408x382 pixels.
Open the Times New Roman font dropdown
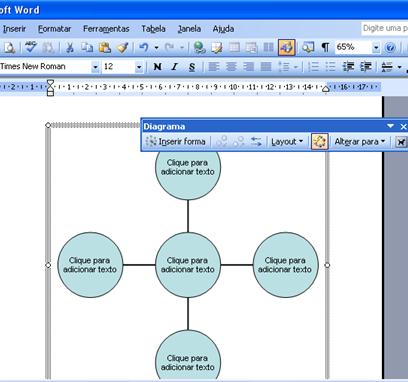pyautogui.click(x=95, y=67)
